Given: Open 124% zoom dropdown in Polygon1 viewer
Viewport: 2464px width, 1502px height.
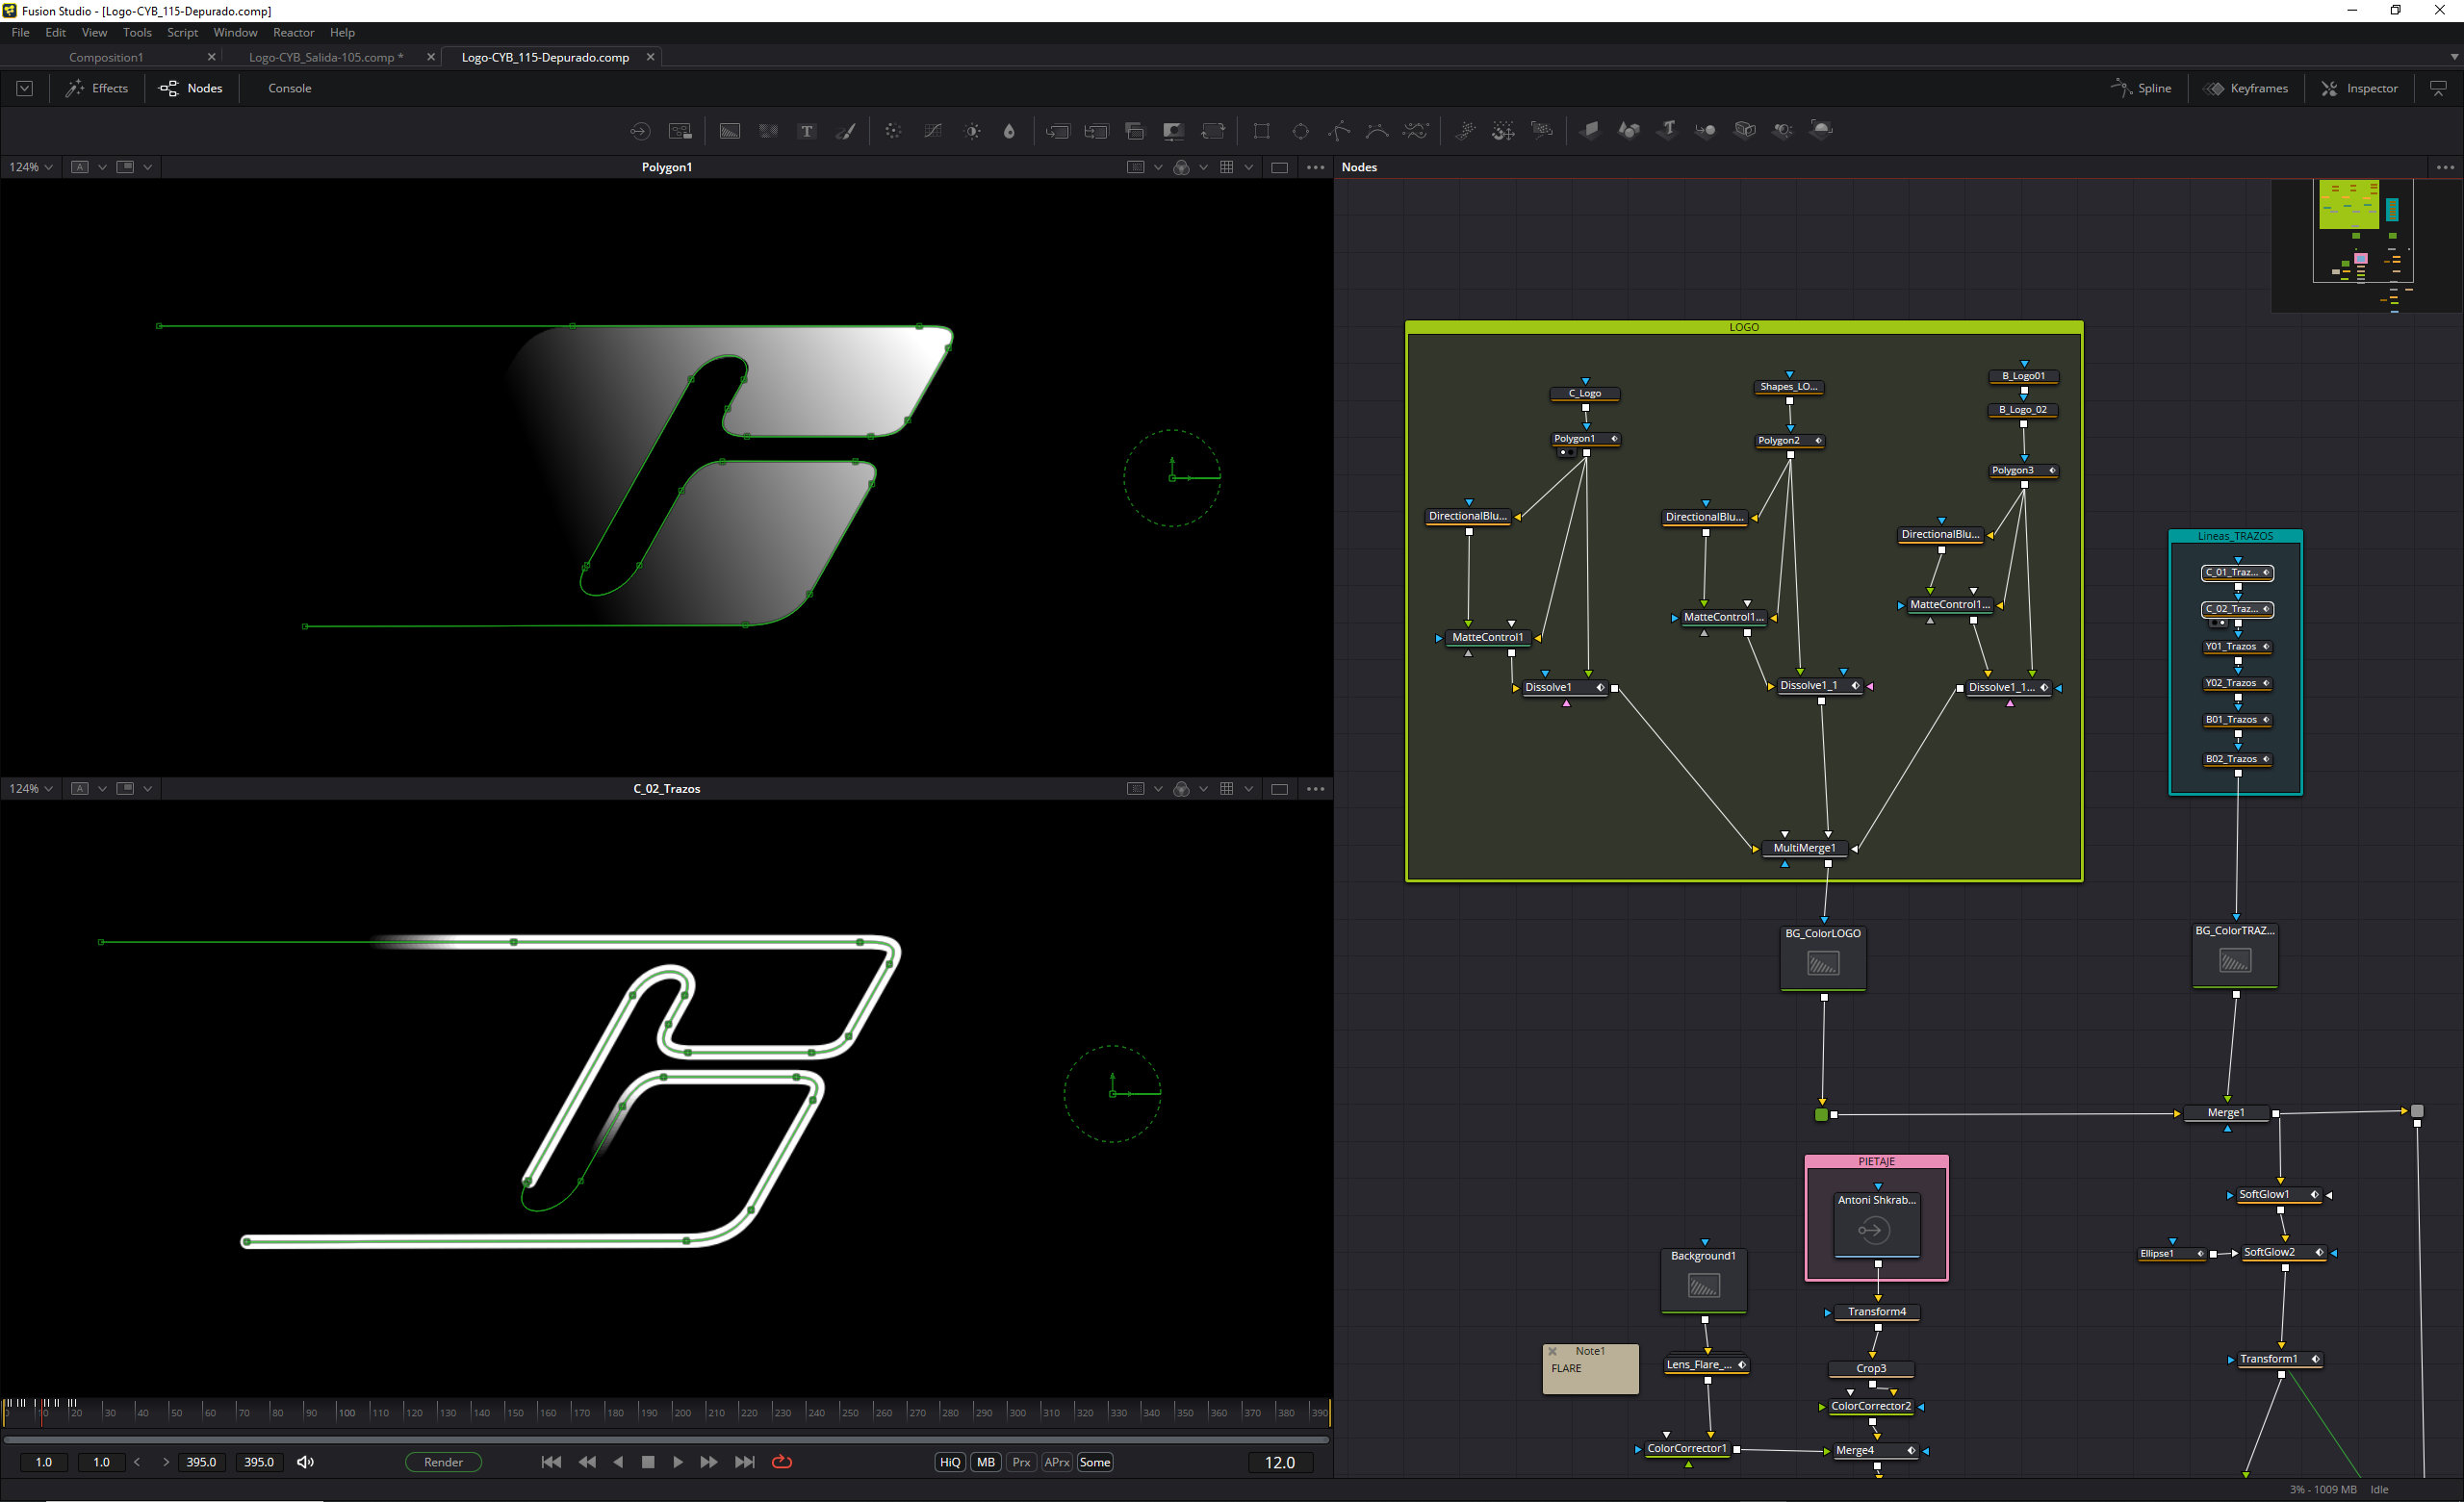Looking at the screenshot, I should click(x=31, y=167).
